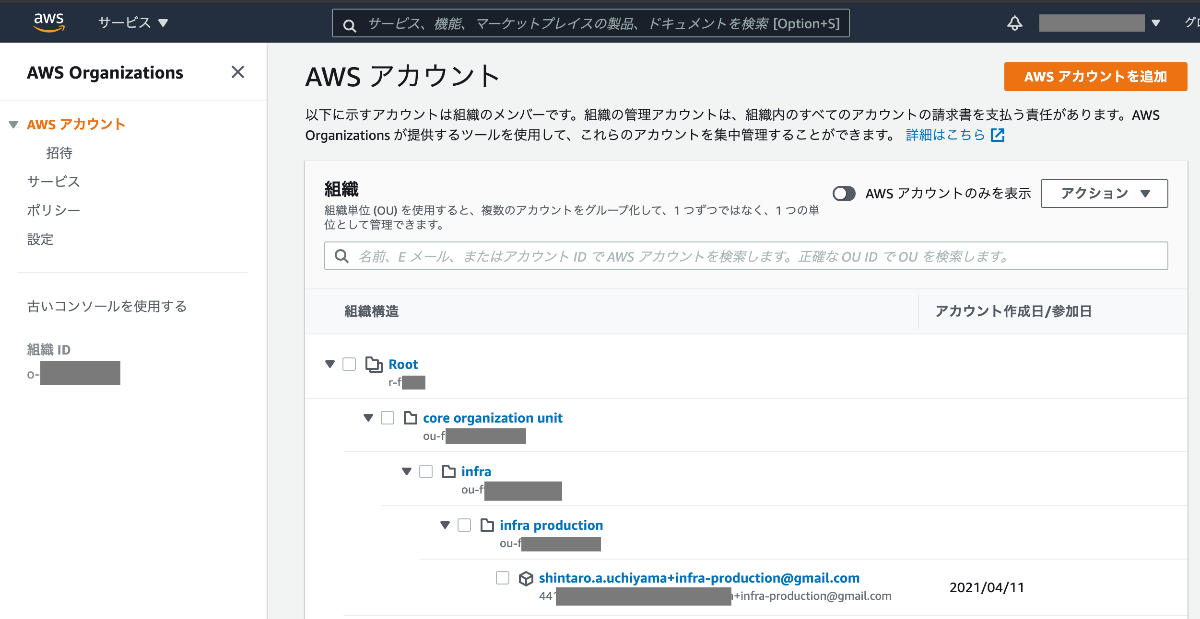Open the notifications bell icon
Image resolution: width=1200 pixels, height=619 pixels.
coord(1015,22)
